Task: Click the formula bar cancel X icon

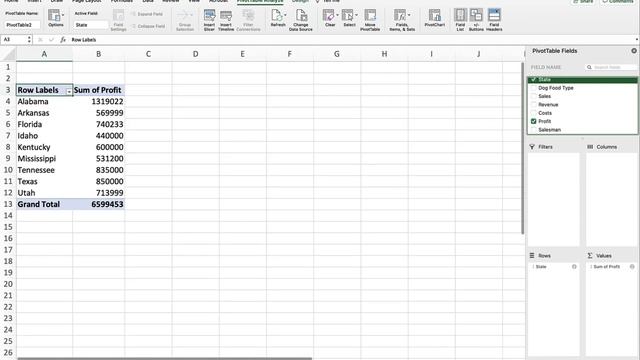Action: (x=40, y=40)
